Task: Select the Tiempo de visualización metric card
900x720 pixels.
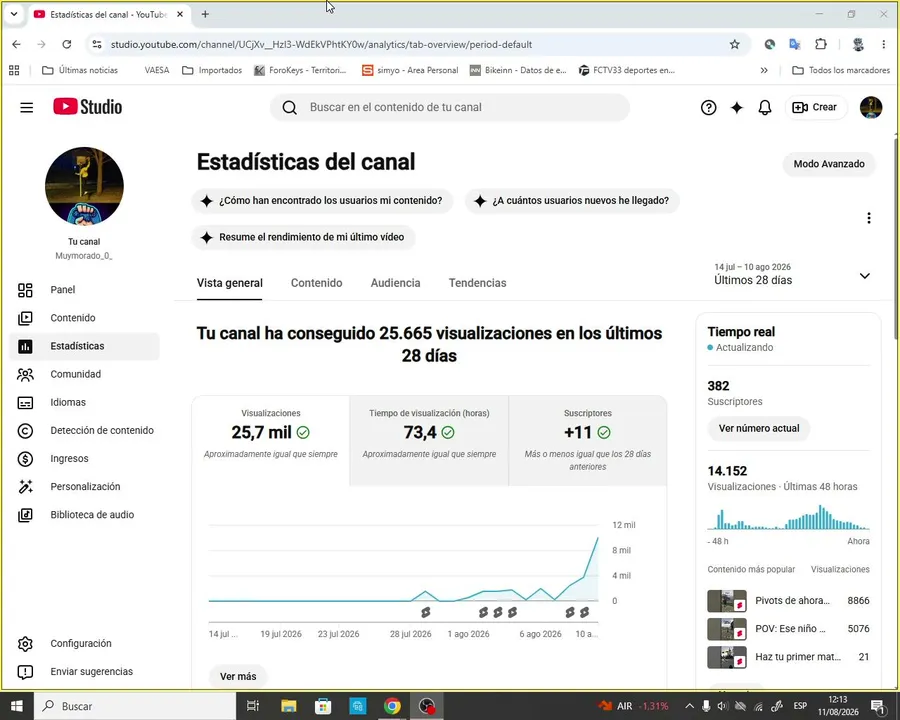Action: 429,440
